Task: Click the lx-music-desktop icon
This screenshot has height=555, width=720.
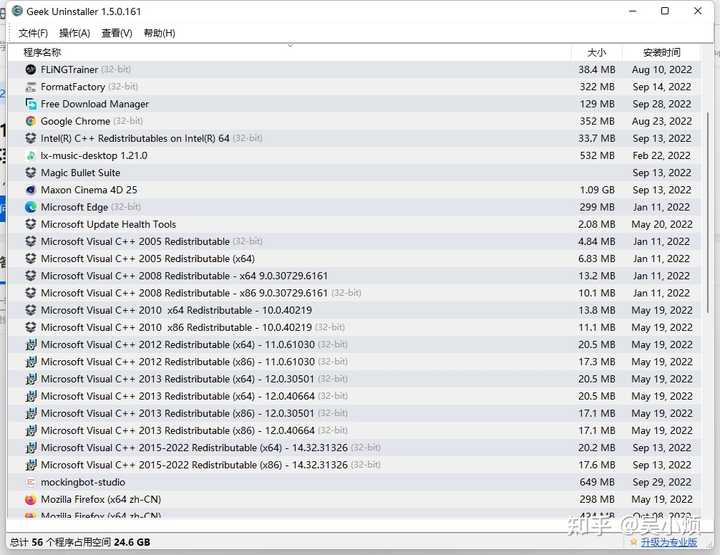Action: click(31, 156)
